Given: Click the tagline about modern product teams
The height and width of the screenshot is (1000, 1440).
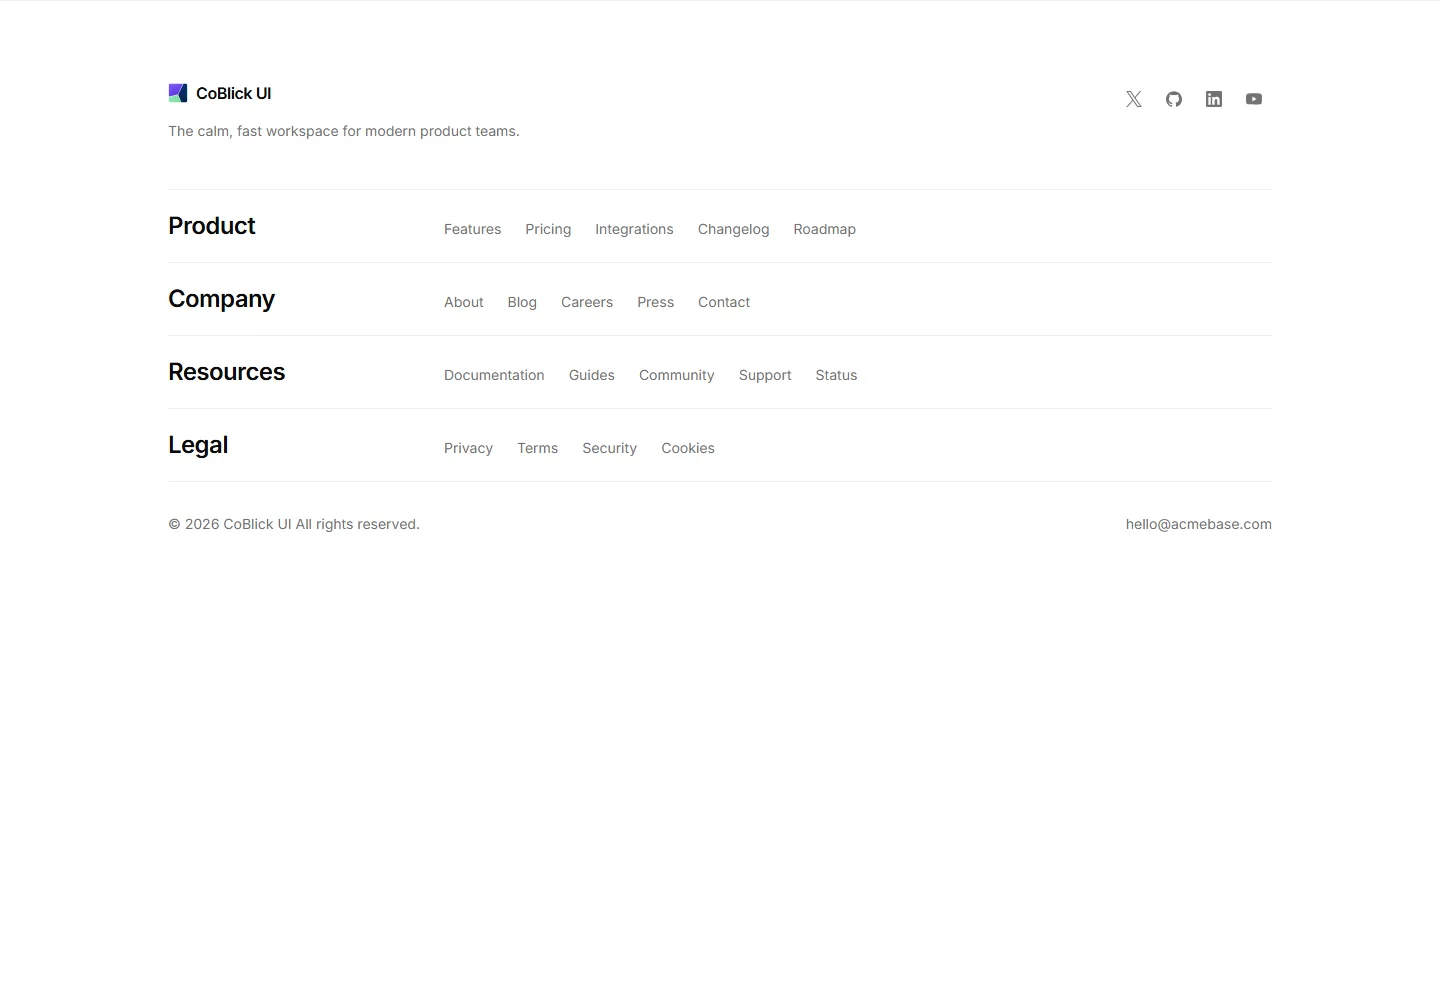Looking at the screenshot, I should point(344,131).
